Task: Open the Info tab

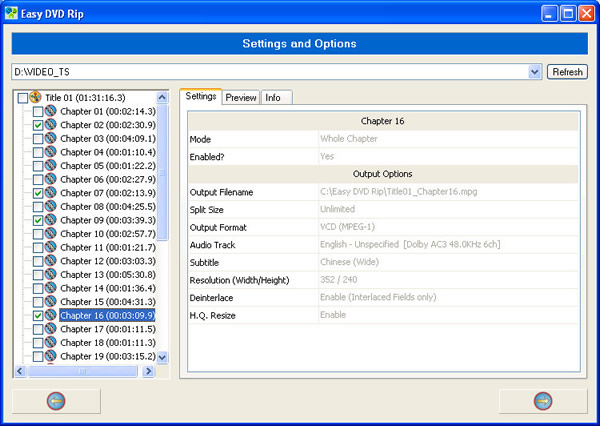Action: pos(277,98)
